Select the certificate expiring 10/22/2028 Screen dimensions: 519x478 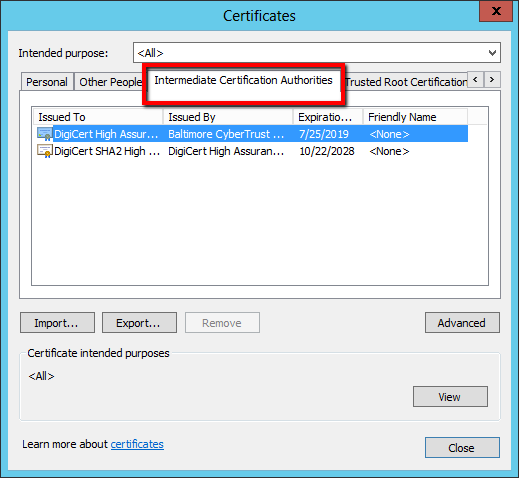click(251, 151)
